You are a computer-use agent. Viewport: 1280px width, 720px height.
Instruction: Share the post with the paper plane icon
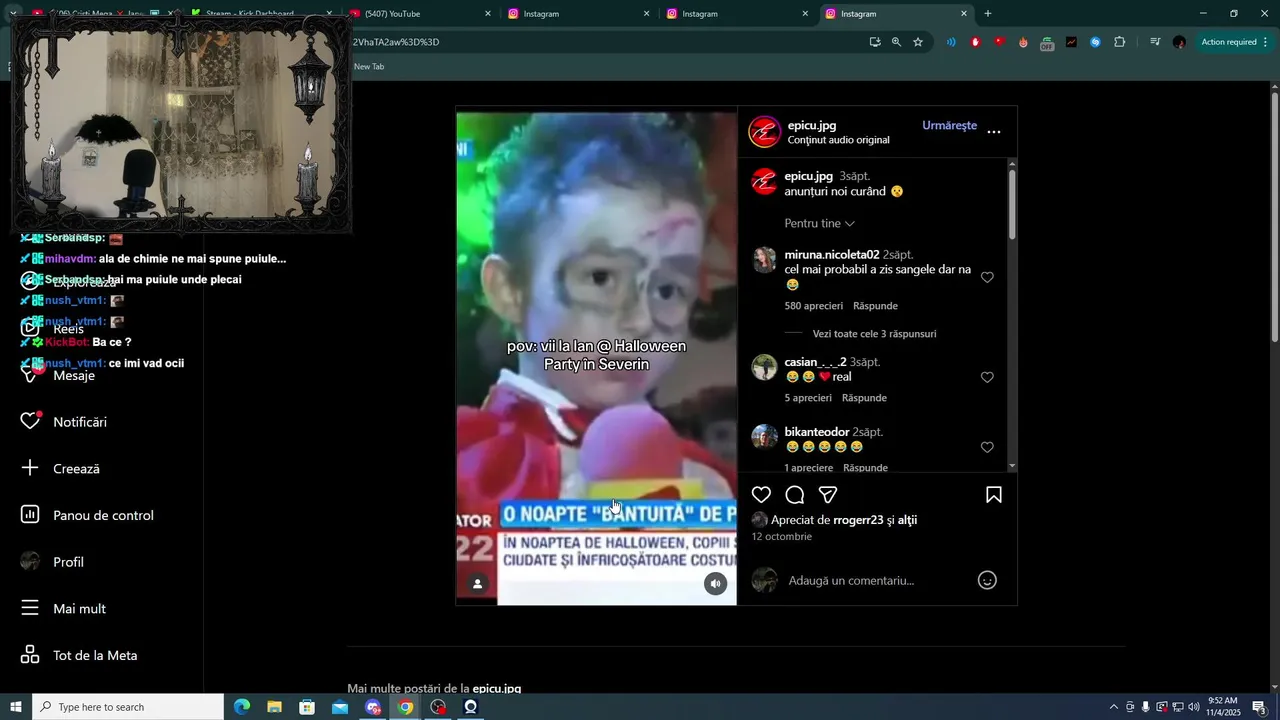(828, 495)
